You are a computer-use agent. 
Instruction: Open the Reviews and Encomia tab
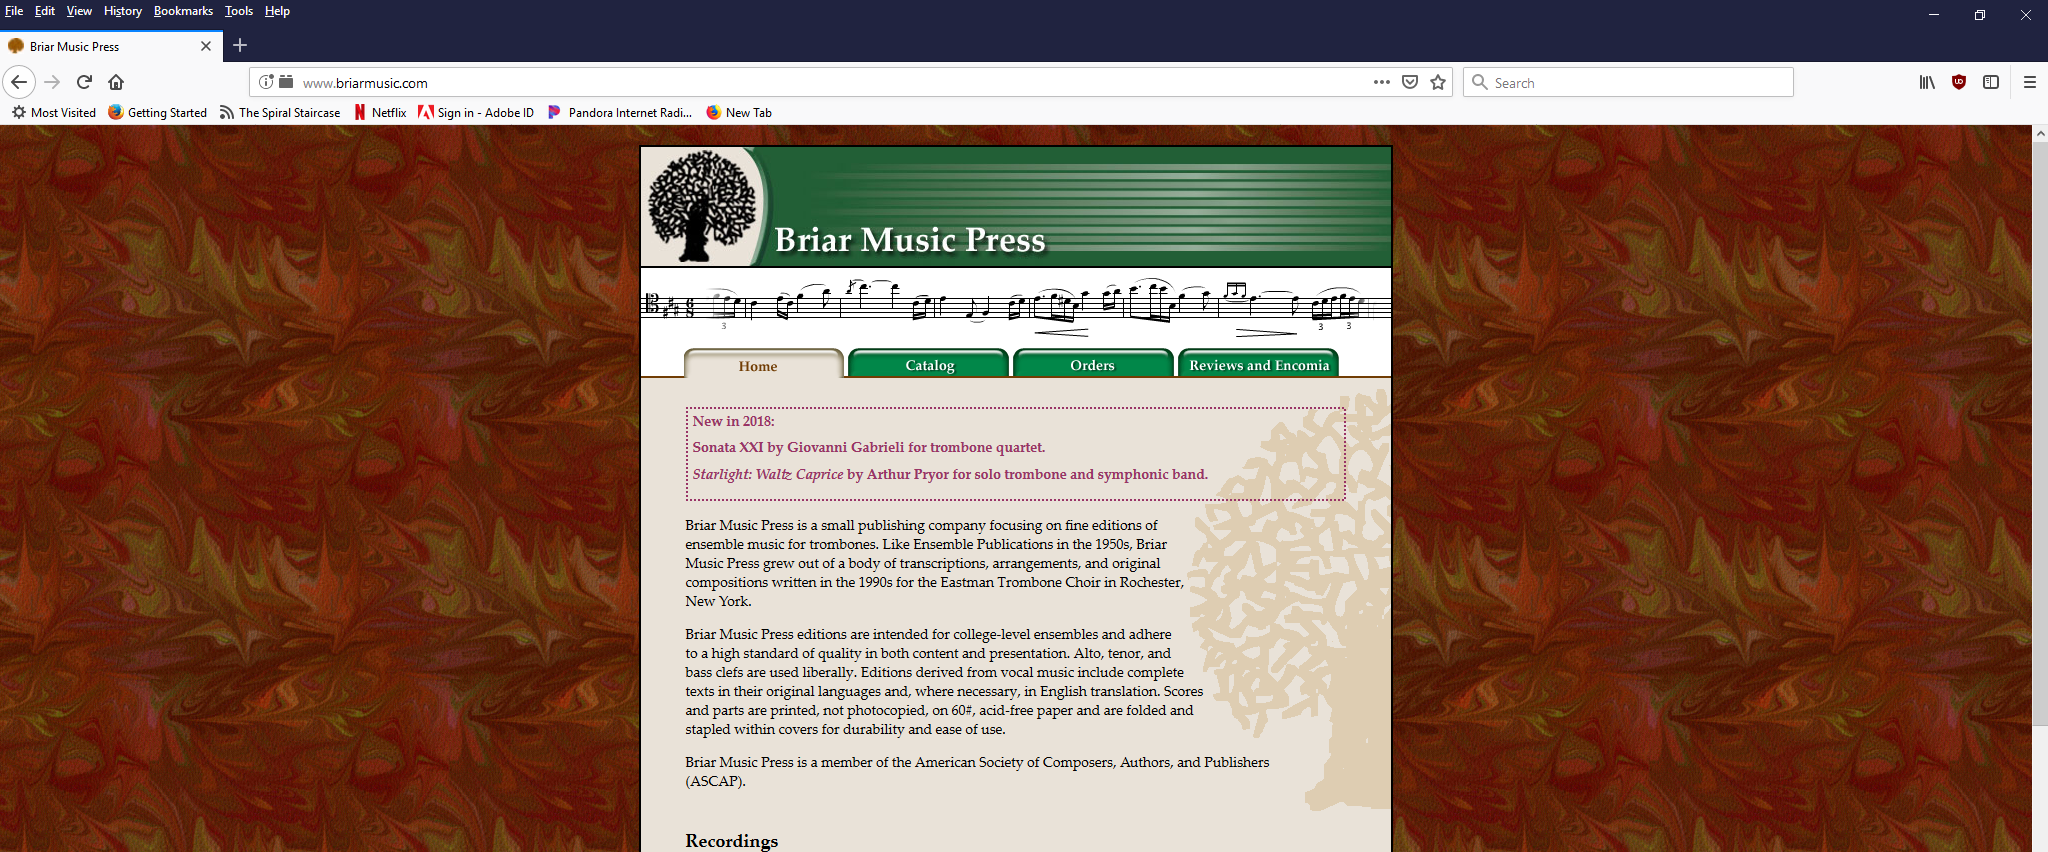pyautogui.click(x=1258, y=365)
